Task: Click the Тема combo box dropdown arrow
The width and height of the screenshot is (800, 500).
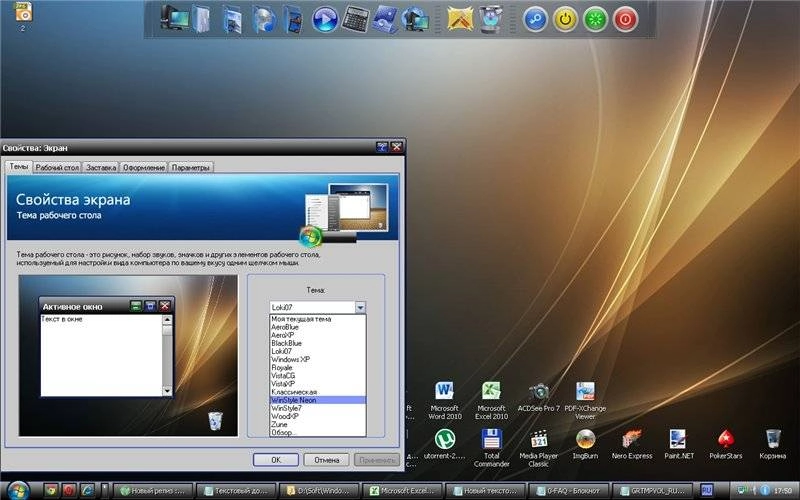Action: (360, 307)
